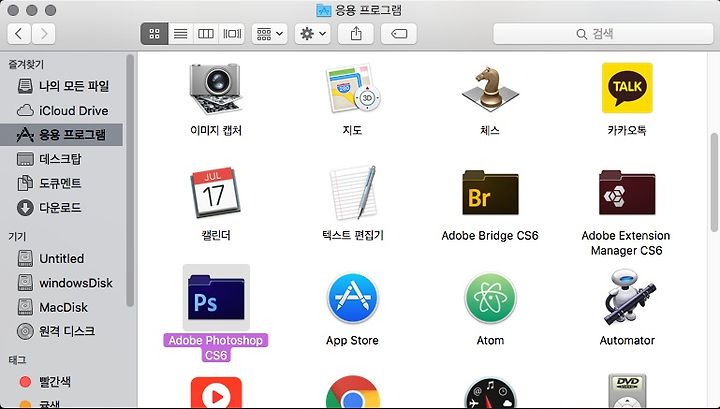
Task: Click the Tags (태그) sidebar header
Action: (x=17, y=360)
